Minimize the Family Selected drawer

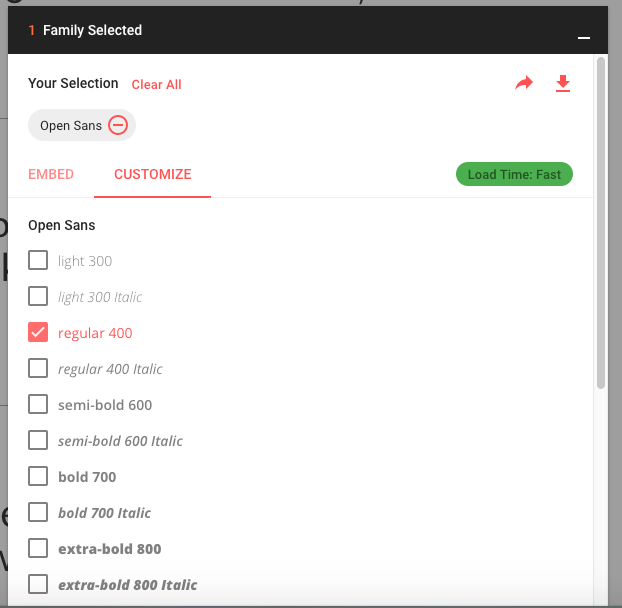584,38
